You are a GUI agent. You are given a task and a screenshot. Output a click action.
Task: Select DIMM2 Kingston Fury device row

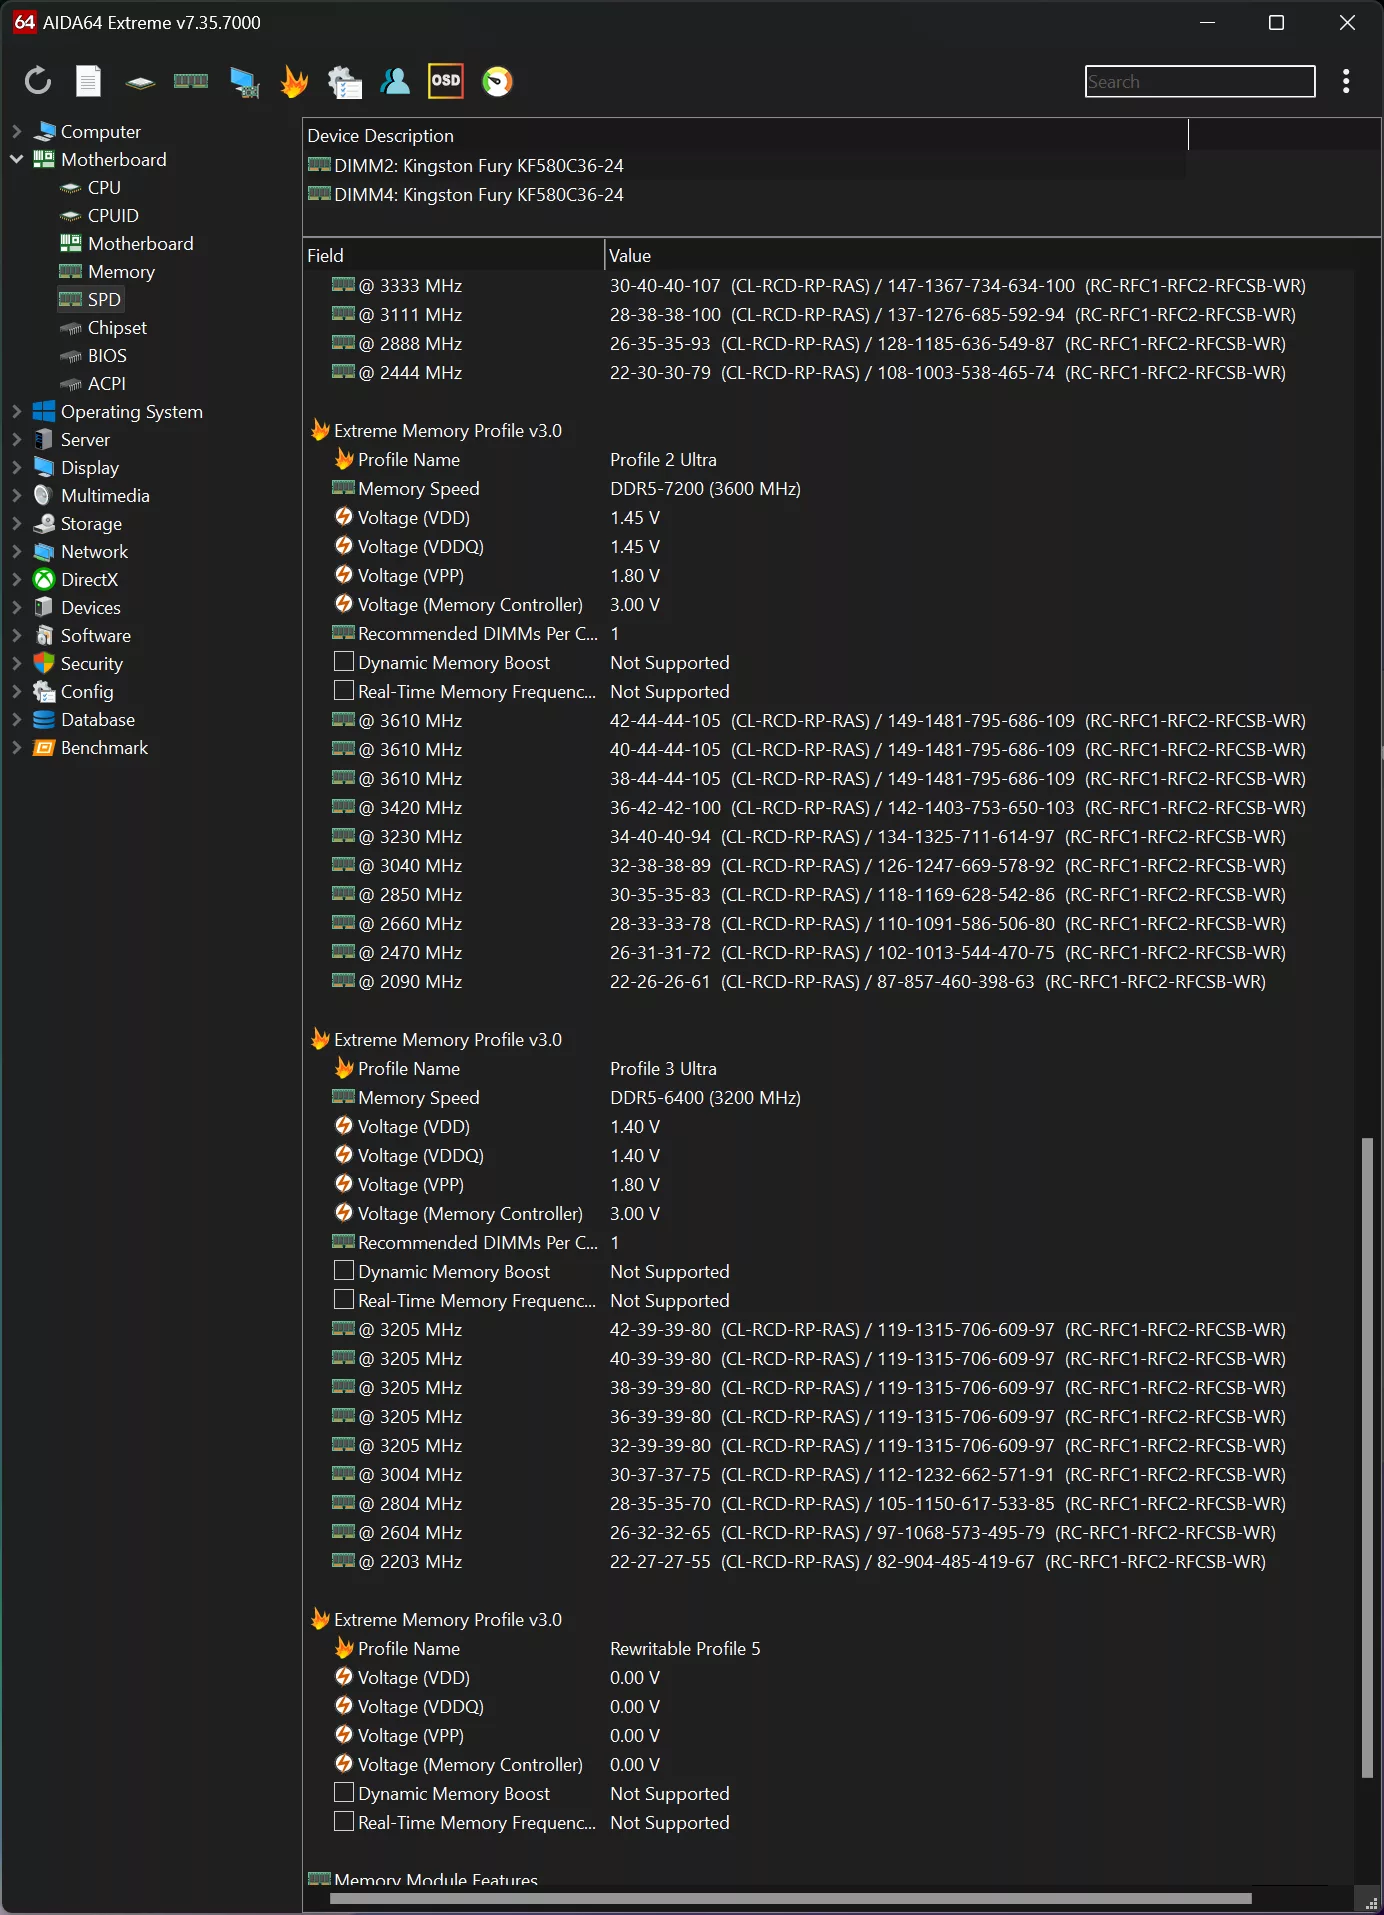745,166
